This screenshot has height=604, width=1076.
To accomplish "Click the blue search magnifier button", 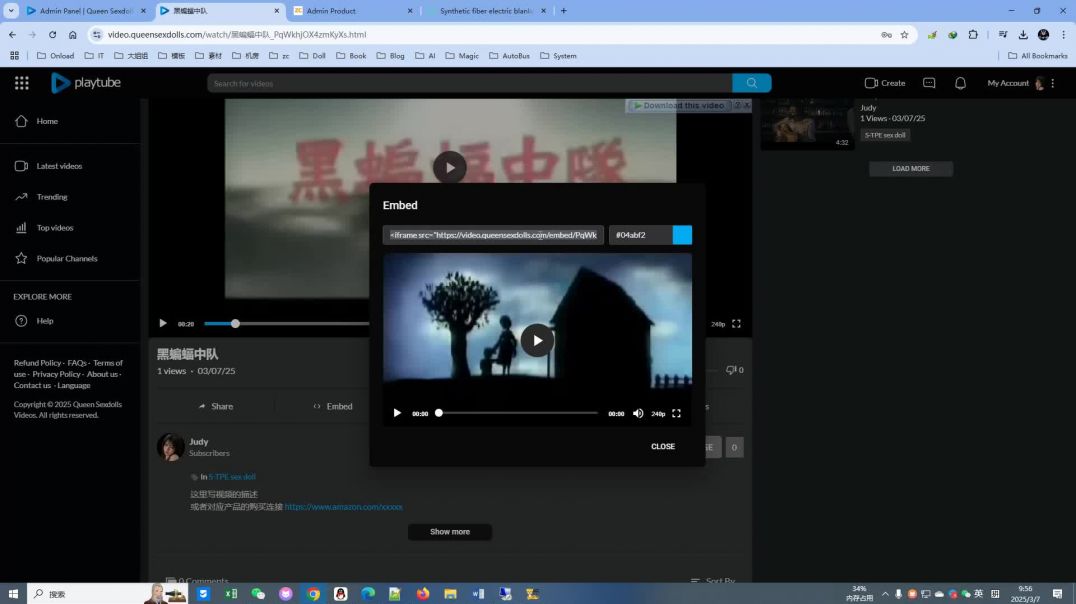I will pyautogui.click(x=751, y=83).
